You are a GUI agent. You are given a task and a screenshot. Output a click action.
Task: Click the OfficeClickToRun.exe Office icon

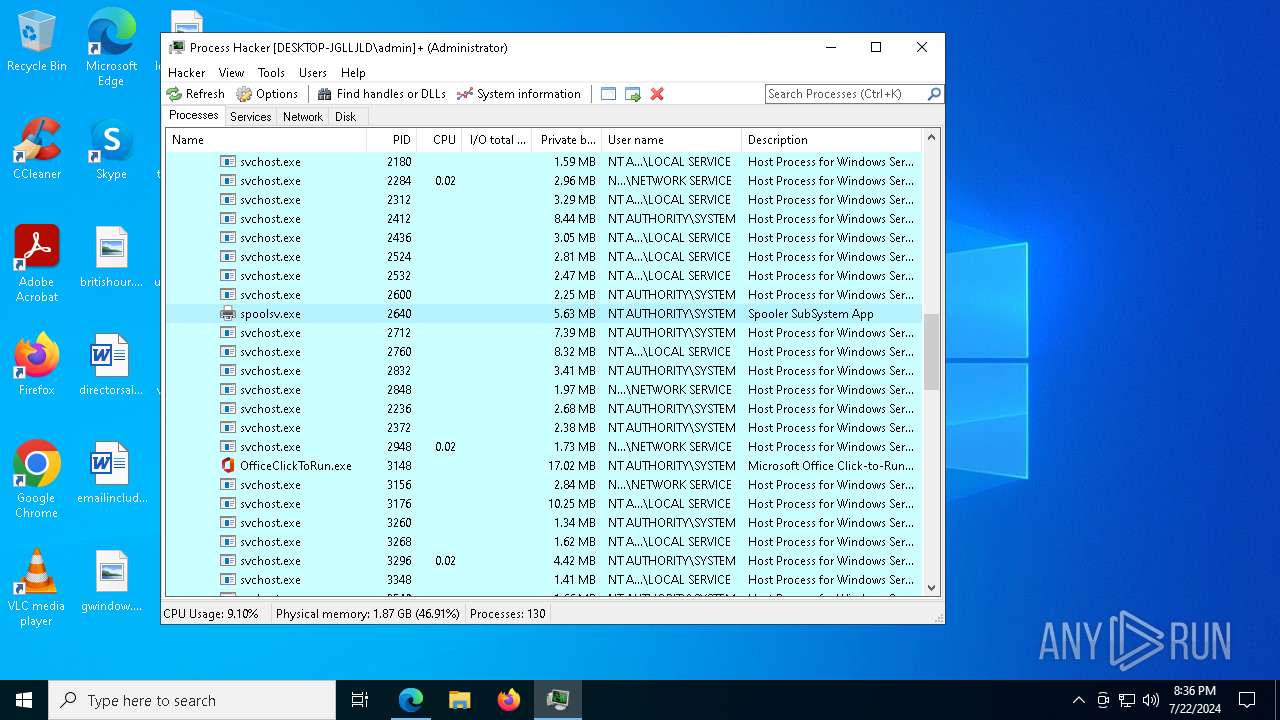228,466
